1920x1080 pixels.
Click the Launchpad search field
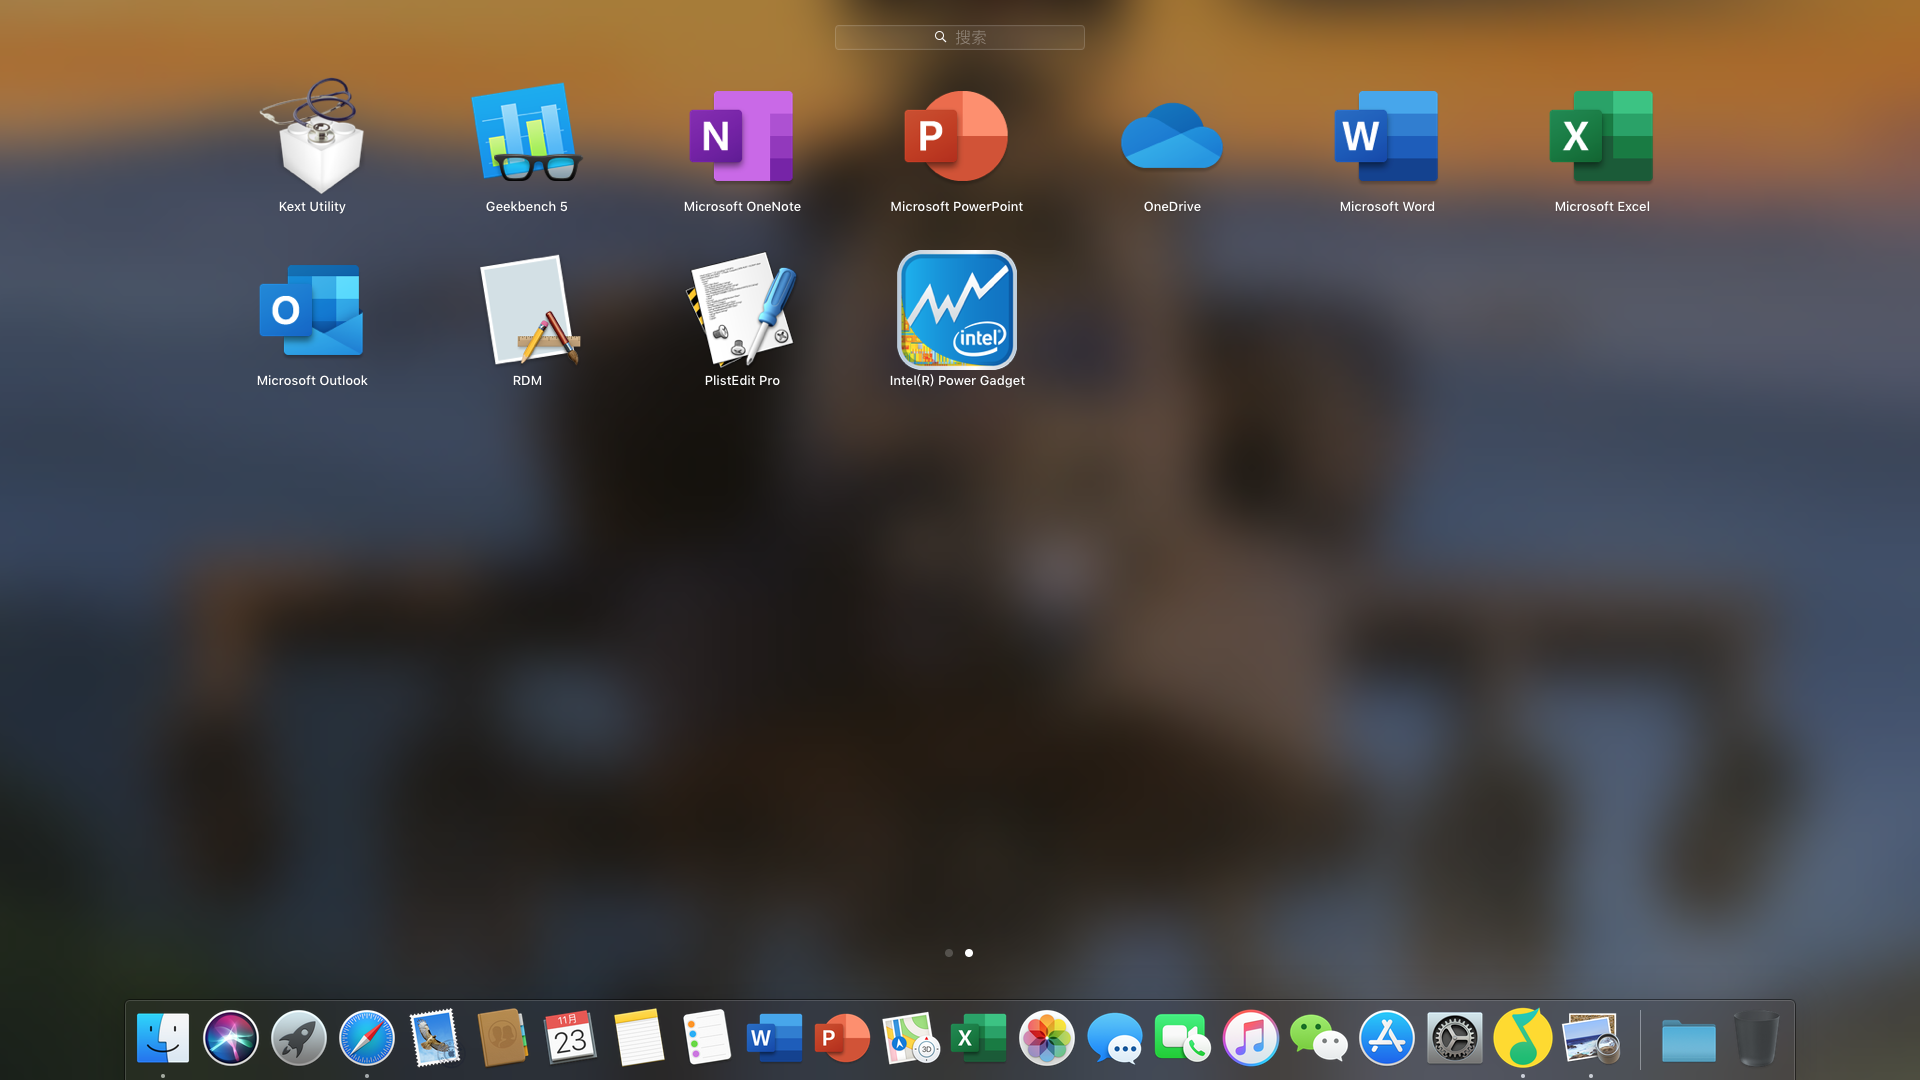960,37
